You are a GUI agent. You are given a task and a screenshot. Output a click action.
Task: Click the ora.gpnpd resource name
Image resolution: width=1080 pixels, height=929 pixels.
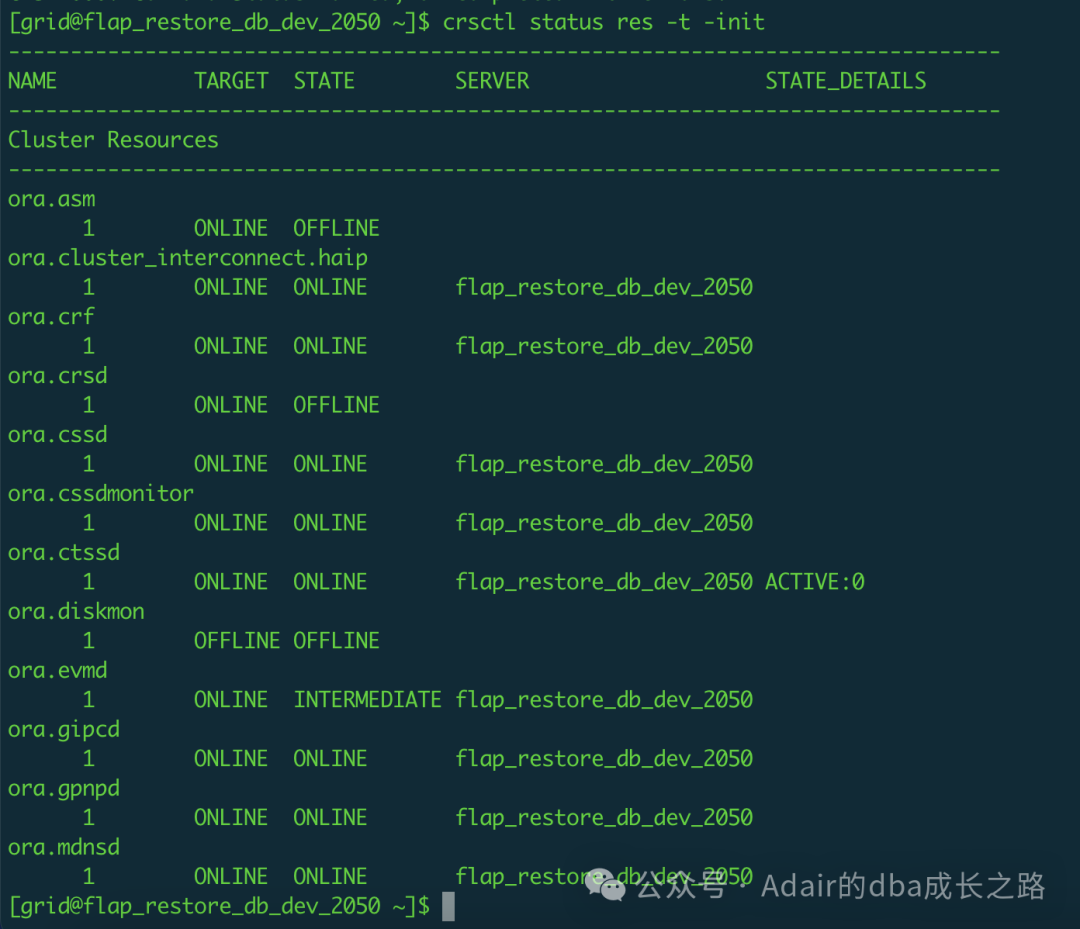coord(64,788)
